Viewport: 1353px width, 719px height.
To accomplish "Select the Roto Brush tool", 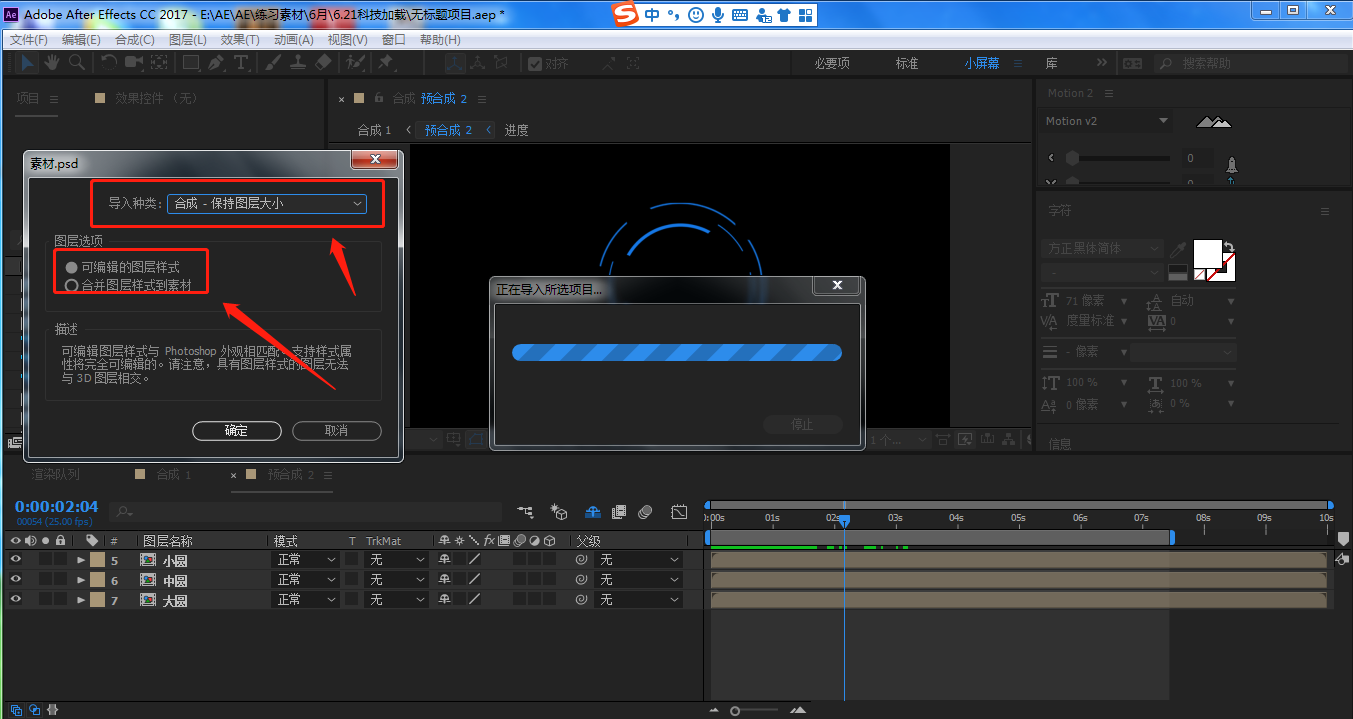I will pyautogui.click(x=355, y=63).
